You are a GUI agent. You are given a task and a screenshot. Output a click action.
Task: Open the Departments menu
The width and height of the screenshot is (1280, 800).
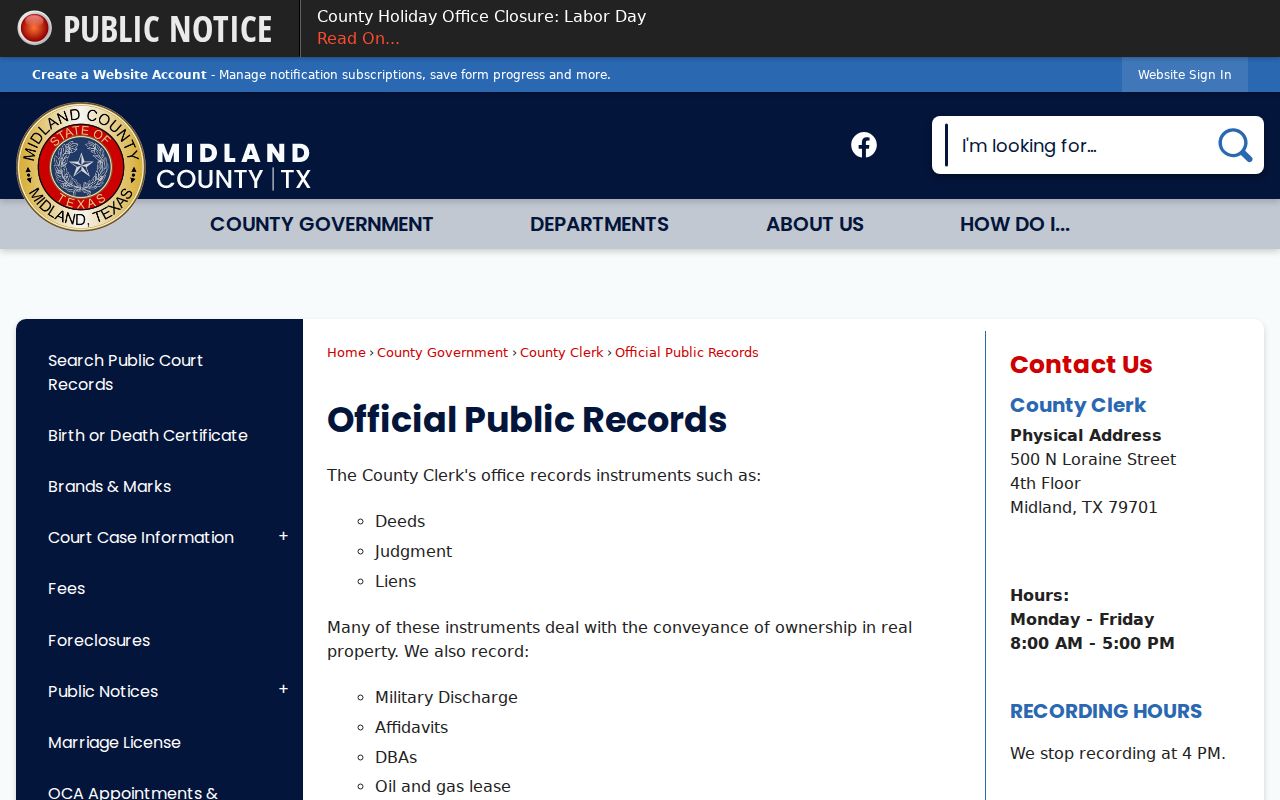coord(599,224)
